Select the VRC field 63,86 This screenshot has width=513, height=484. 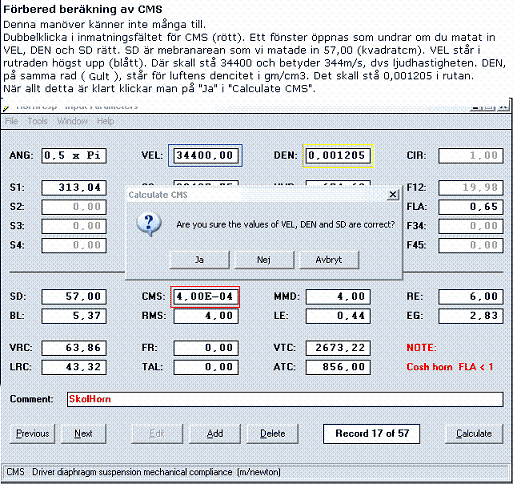[74, 348]
